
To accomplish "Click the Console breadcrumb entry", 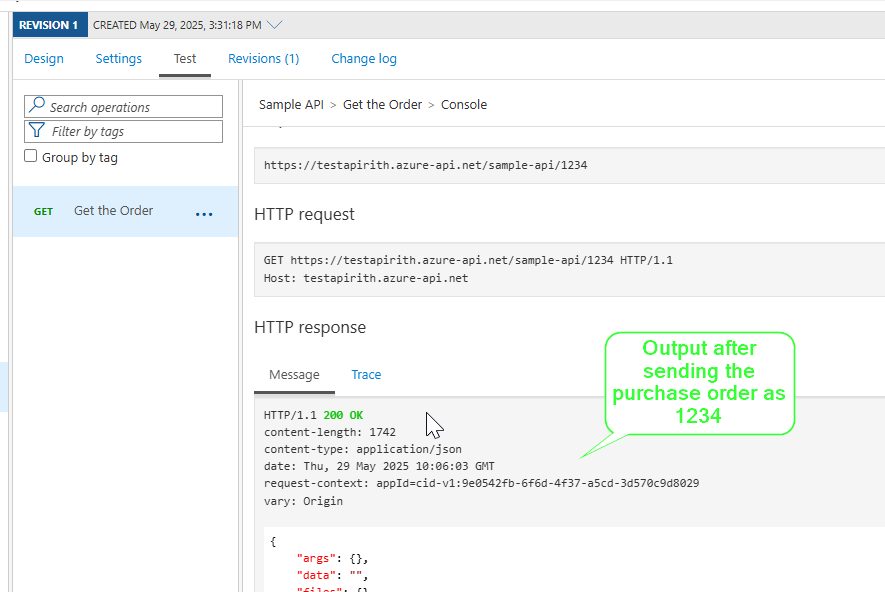I will click(x=463, y=104).
